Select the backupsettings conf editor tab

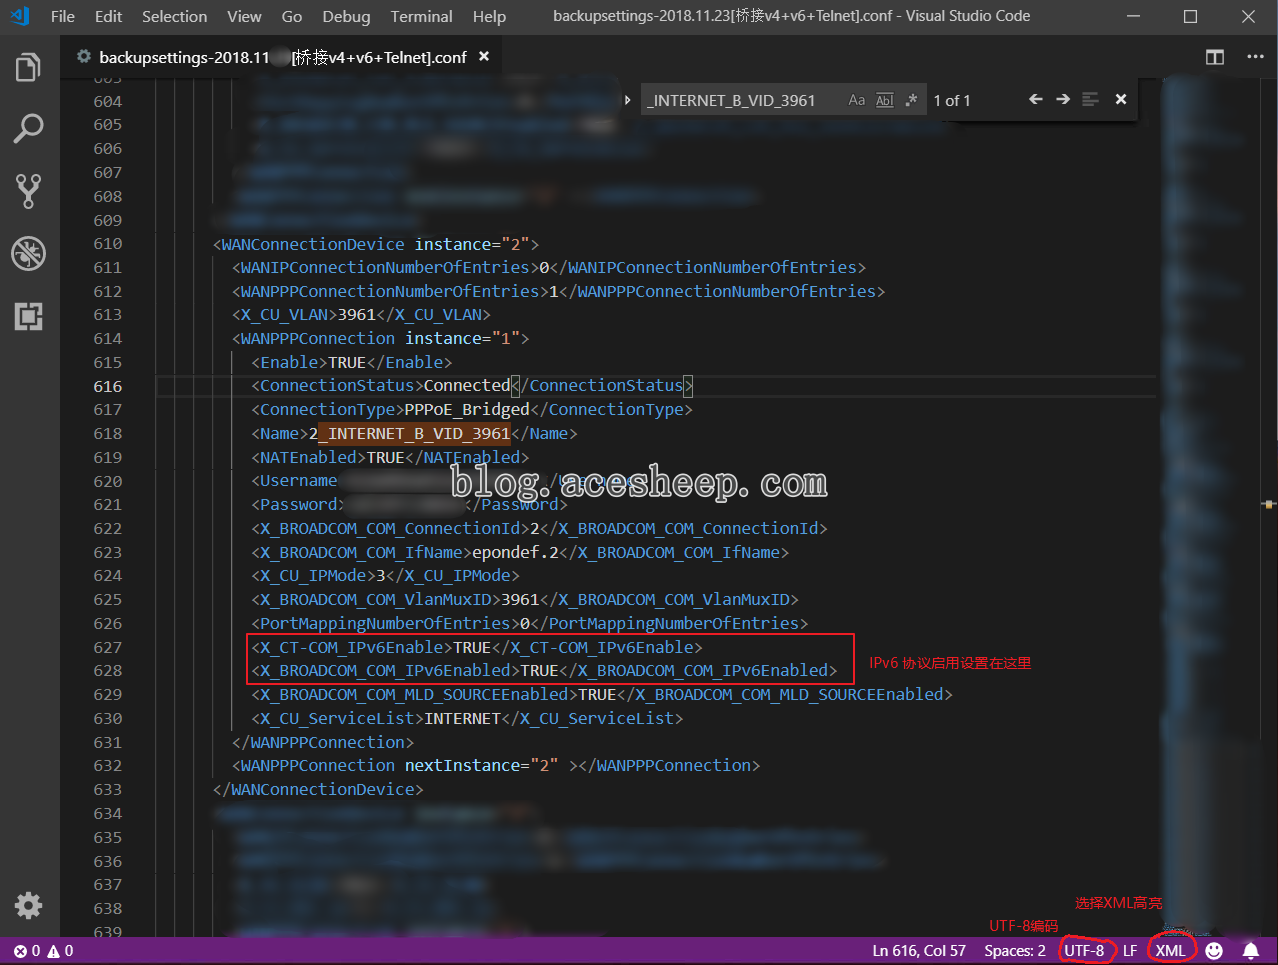[282, 57]
